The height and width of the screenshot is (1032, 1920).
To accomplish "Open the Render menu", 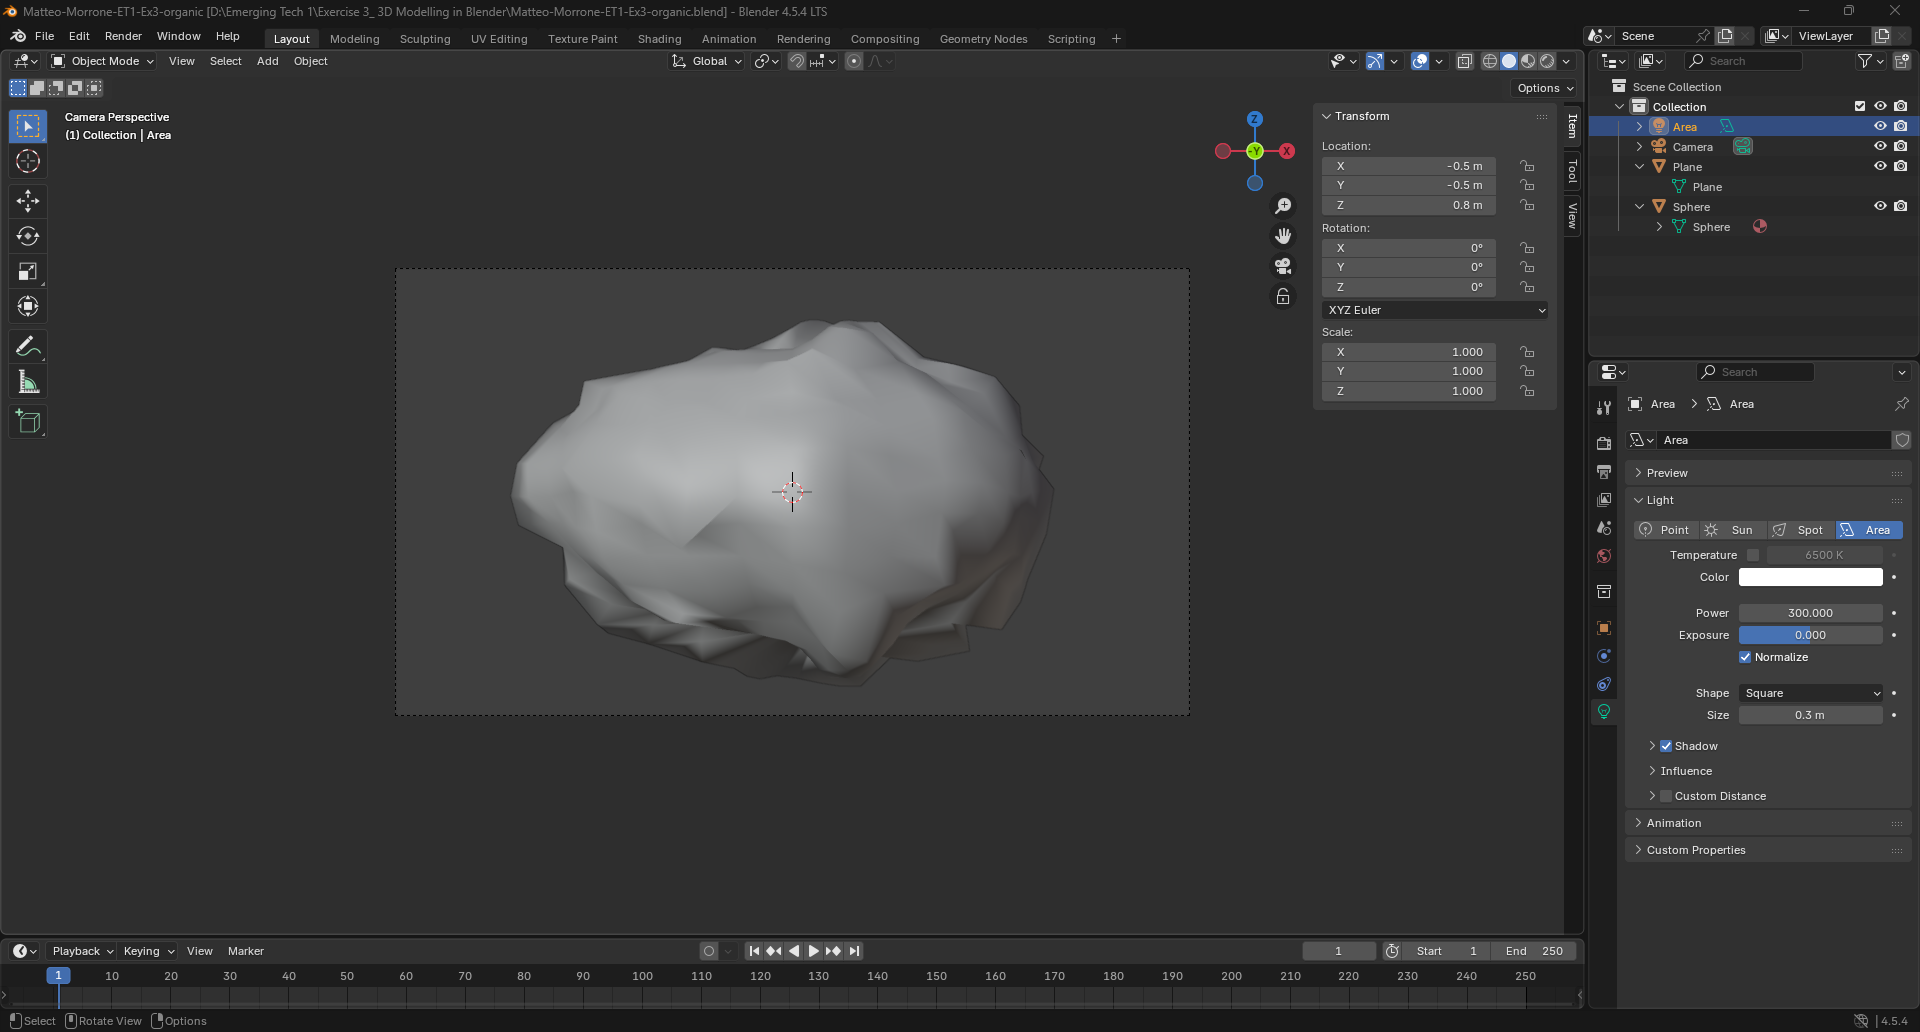I will [123, 36].
